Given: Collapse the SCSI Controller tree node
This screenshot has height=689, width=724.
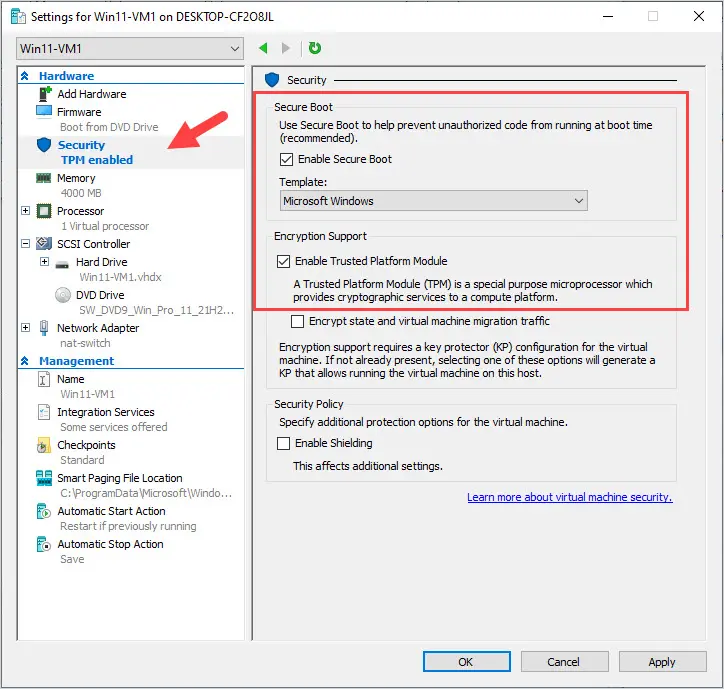Looking at the screenshot, I should pos(25,243).
